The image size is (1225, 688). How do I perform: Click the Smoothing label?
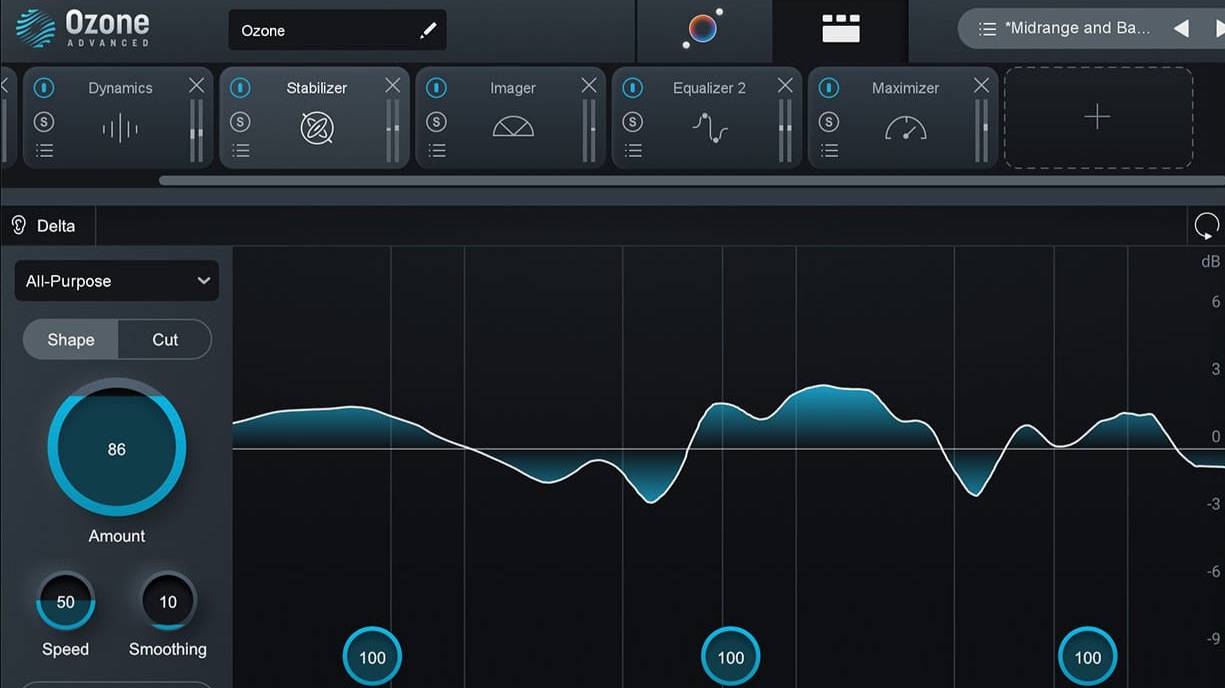pos(168,649)
